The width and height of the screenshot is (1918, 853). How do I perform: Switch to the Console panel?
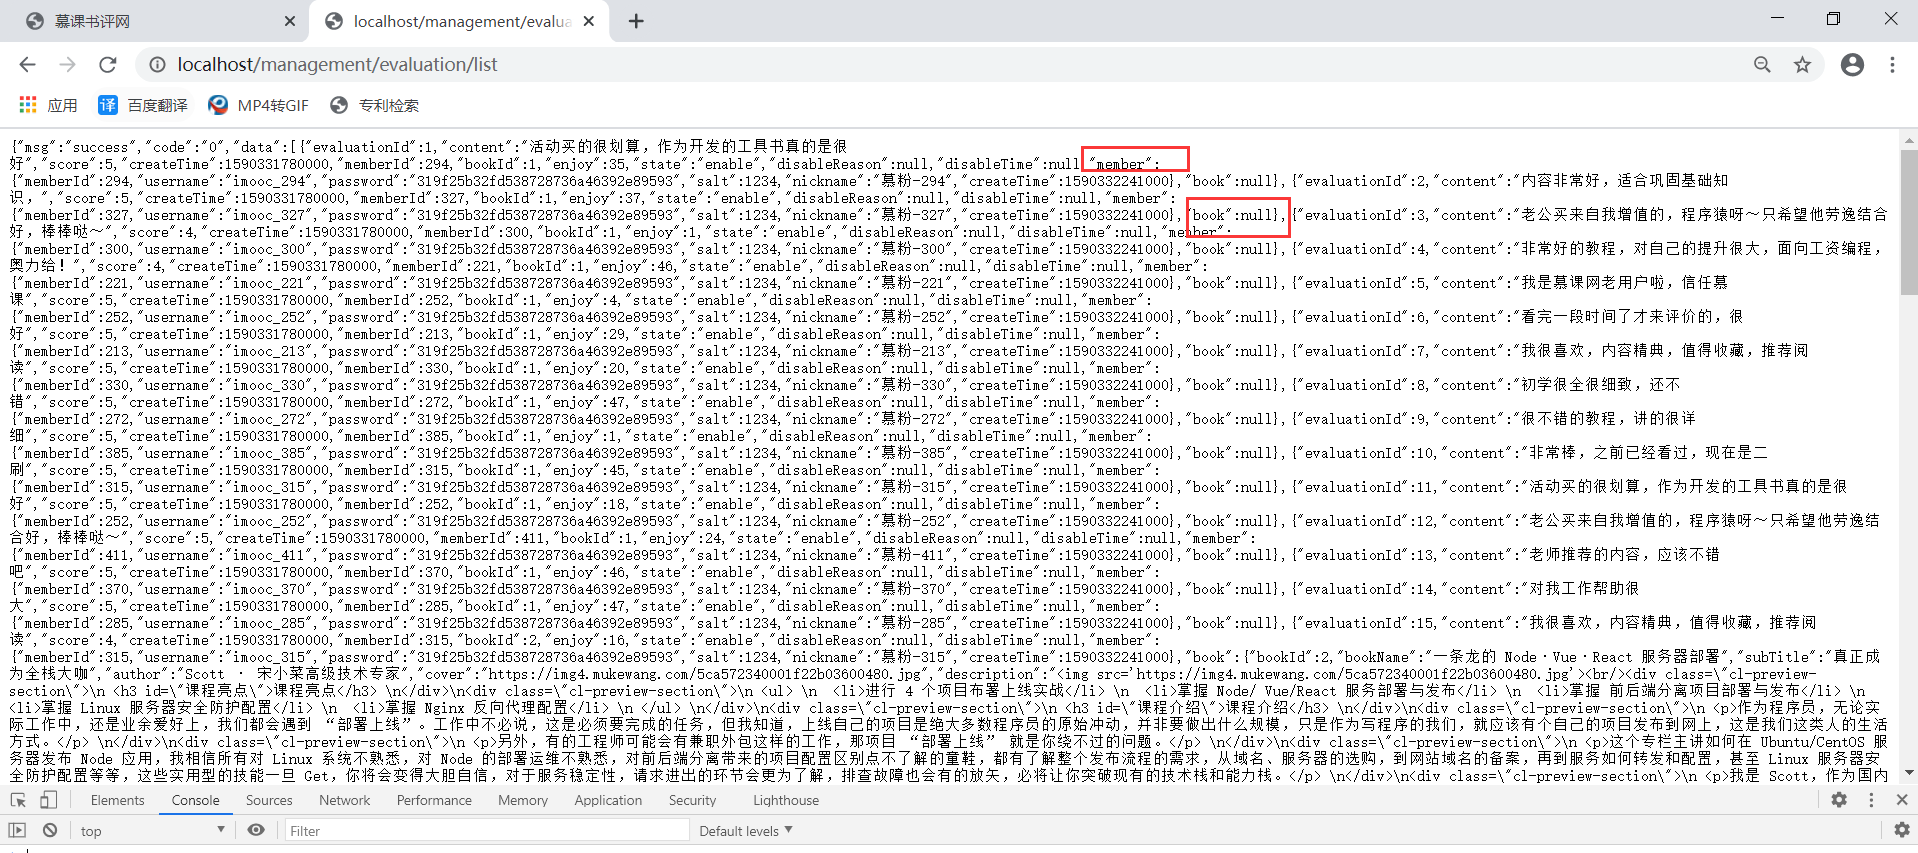[x=195, y=800]
